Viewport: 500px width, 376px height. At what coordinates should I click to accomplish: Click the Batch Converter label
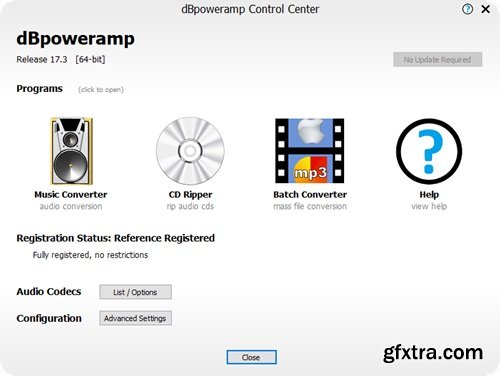click(310, 194)
